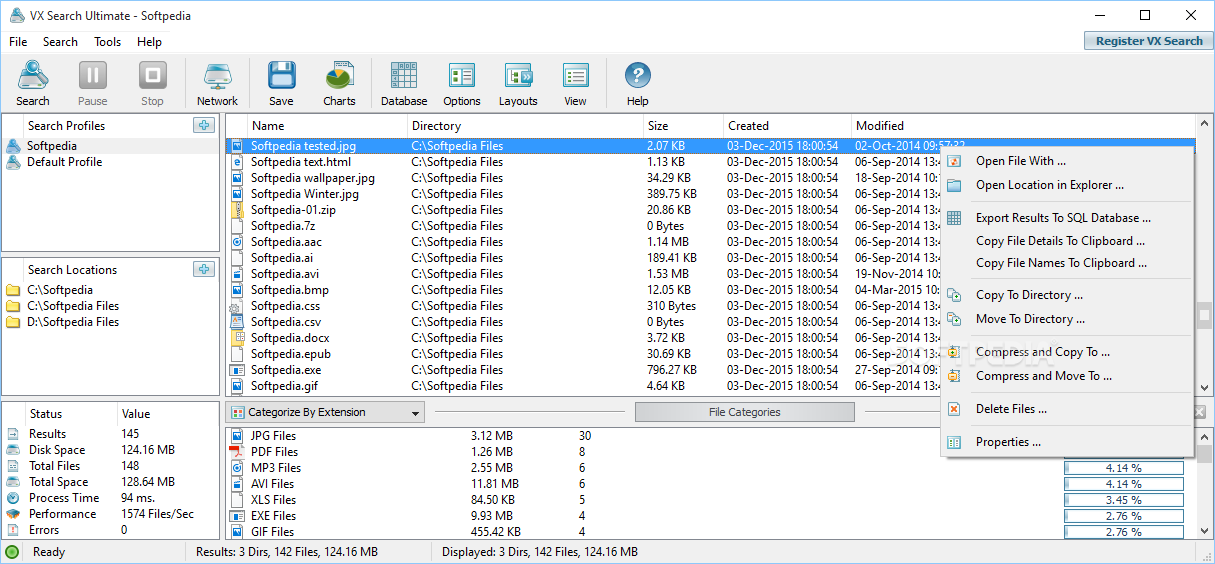Click the categories scrollbar down arrow
This screenshot has width=1215, height=564.
coord(1205,531)
